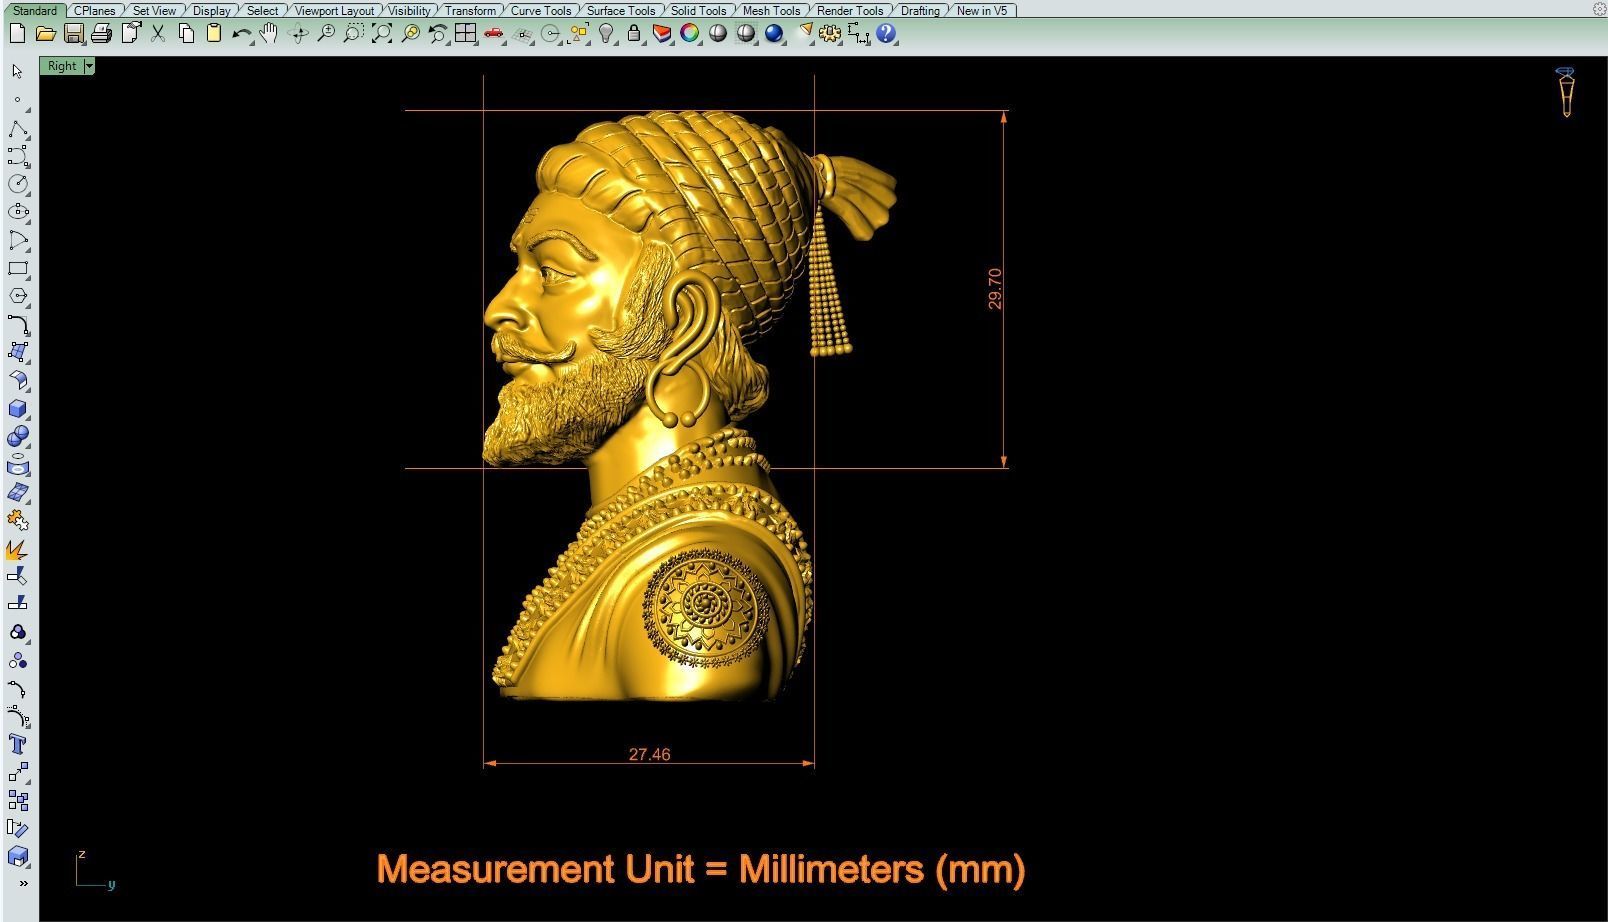
Task: Switch to CPlanes tab
Action: click(x=95, y=10)
